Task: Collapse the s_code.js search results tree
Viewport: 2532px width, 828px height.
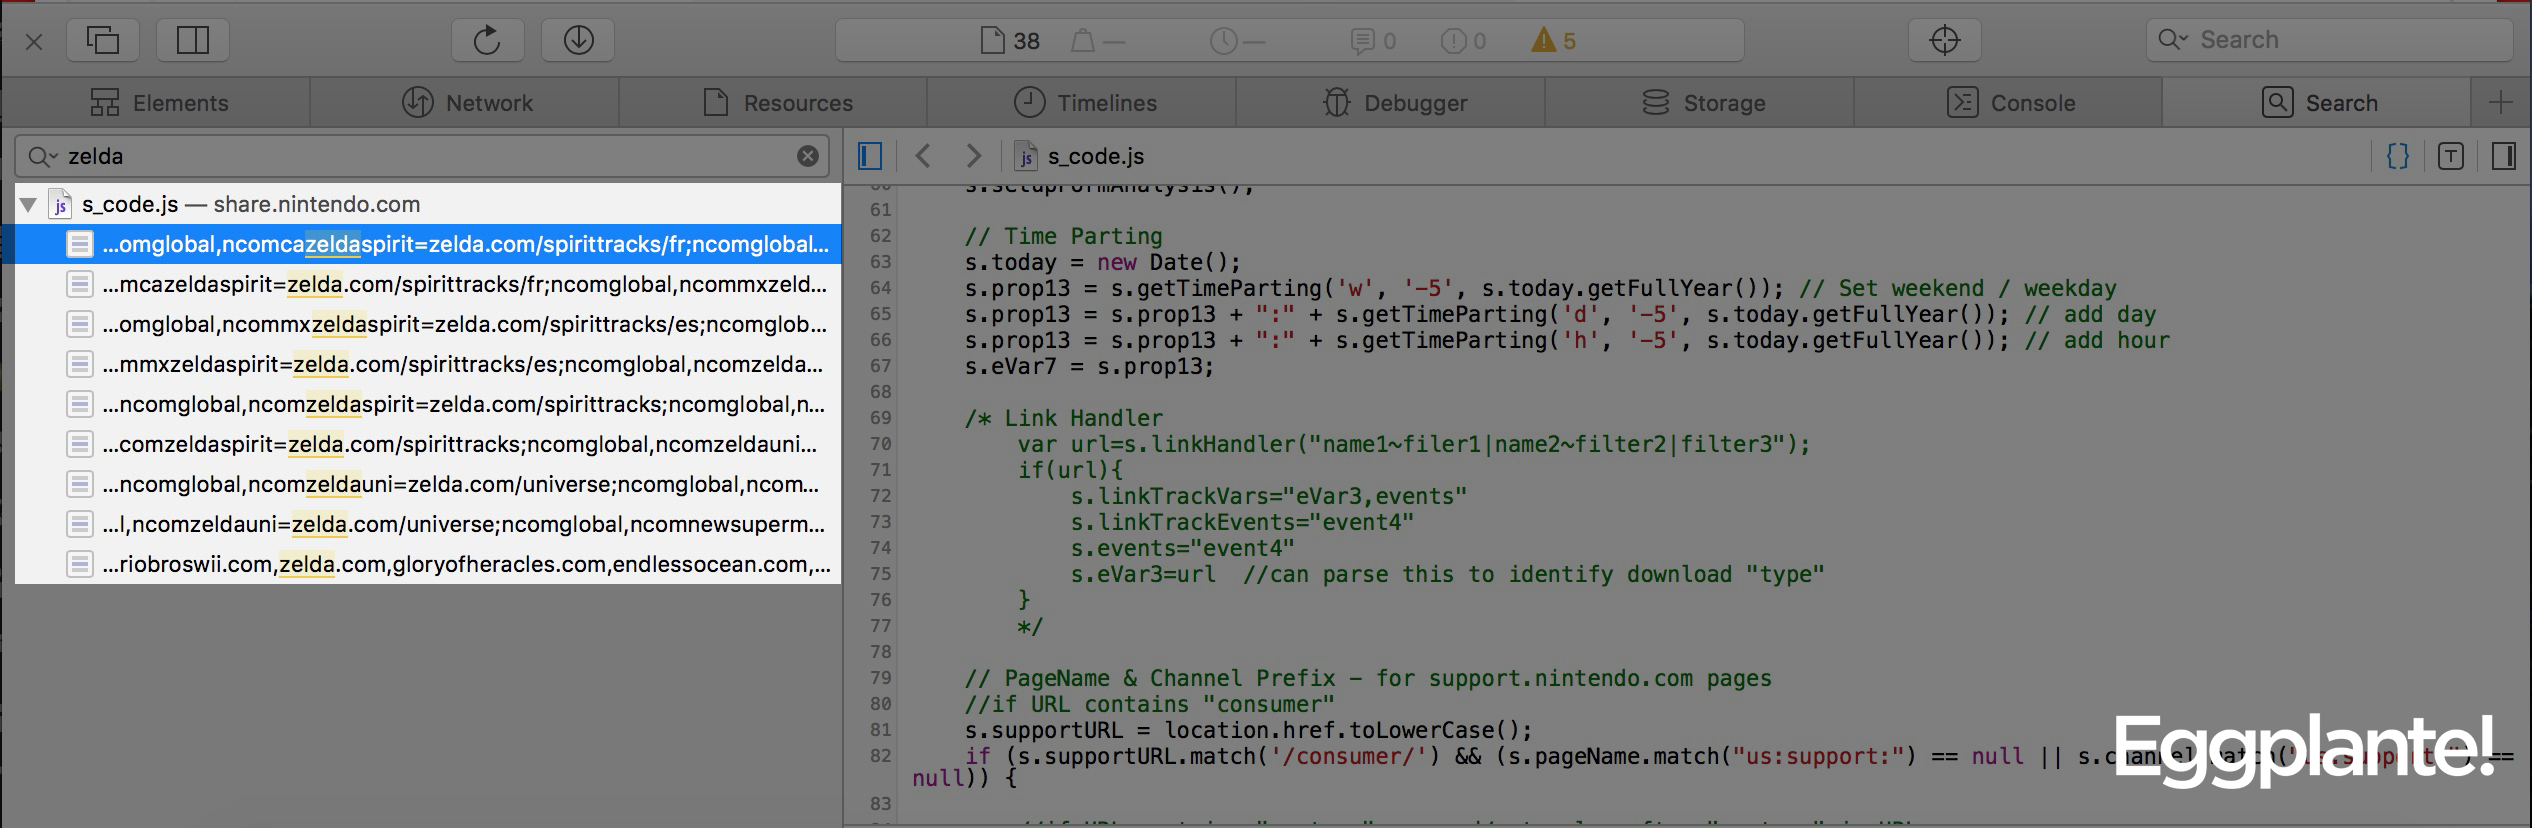Action: (28, 205)
